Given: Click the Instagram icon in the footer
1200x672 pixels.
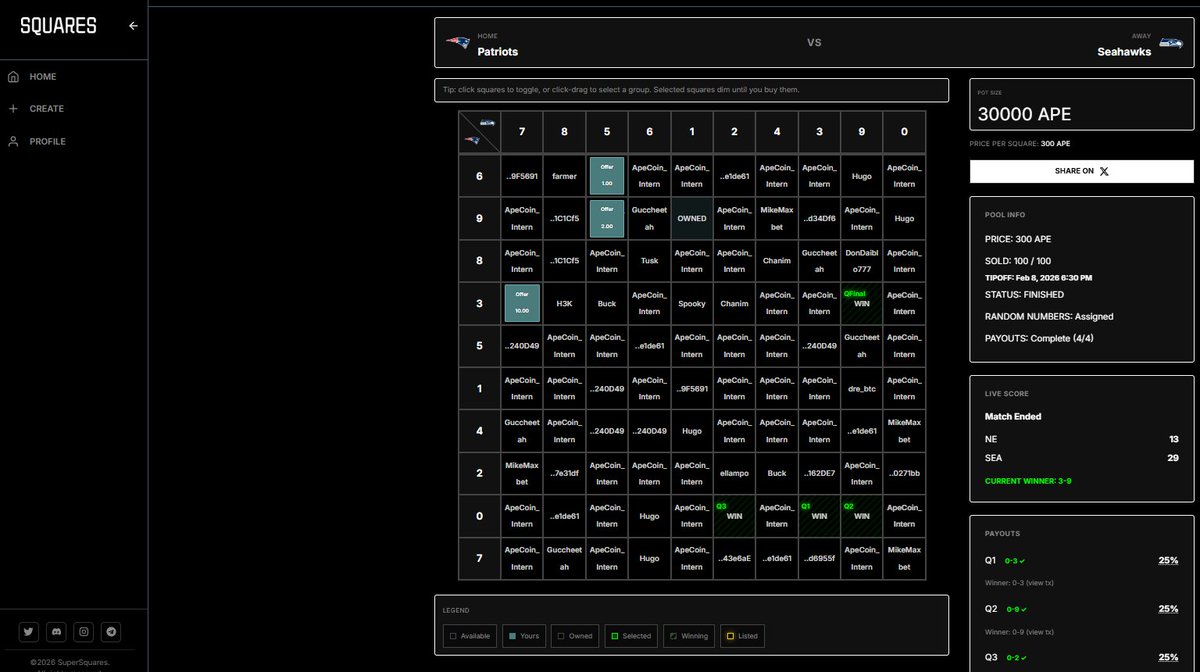Looking at the screenshot, I should (83, 631).
